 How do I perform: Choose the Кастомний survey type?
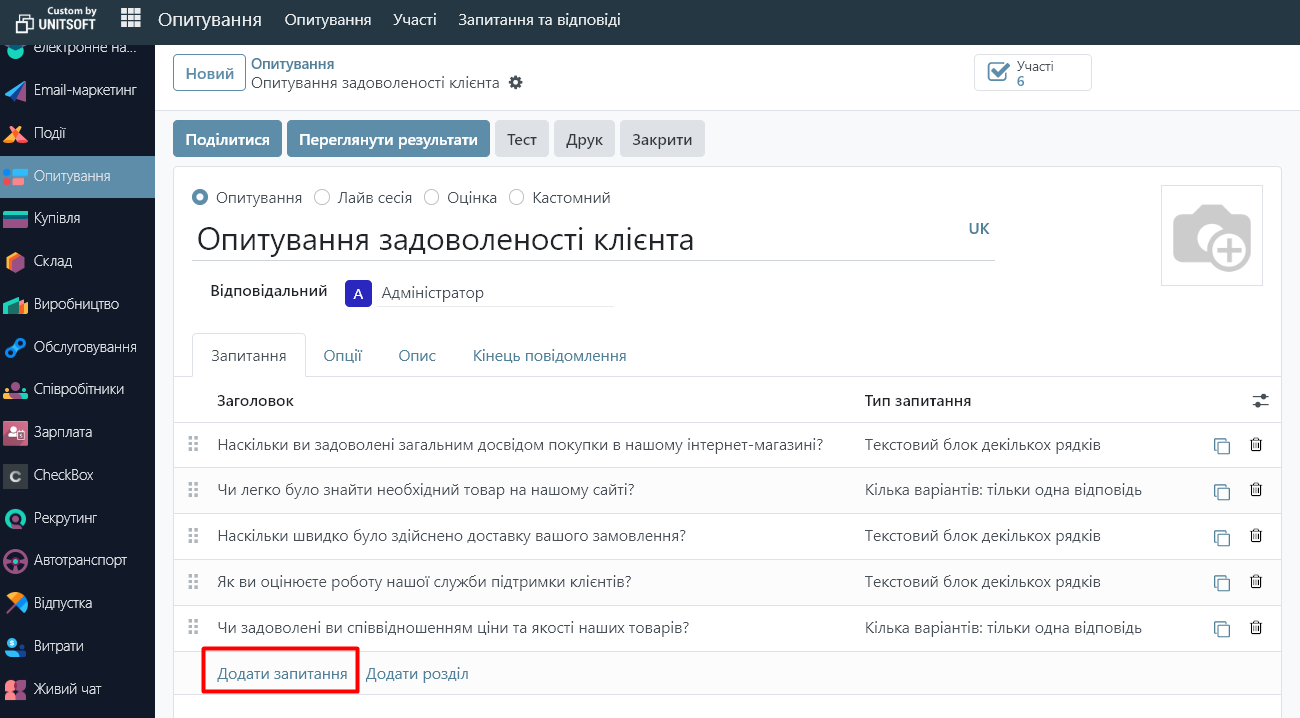[517, 198]
